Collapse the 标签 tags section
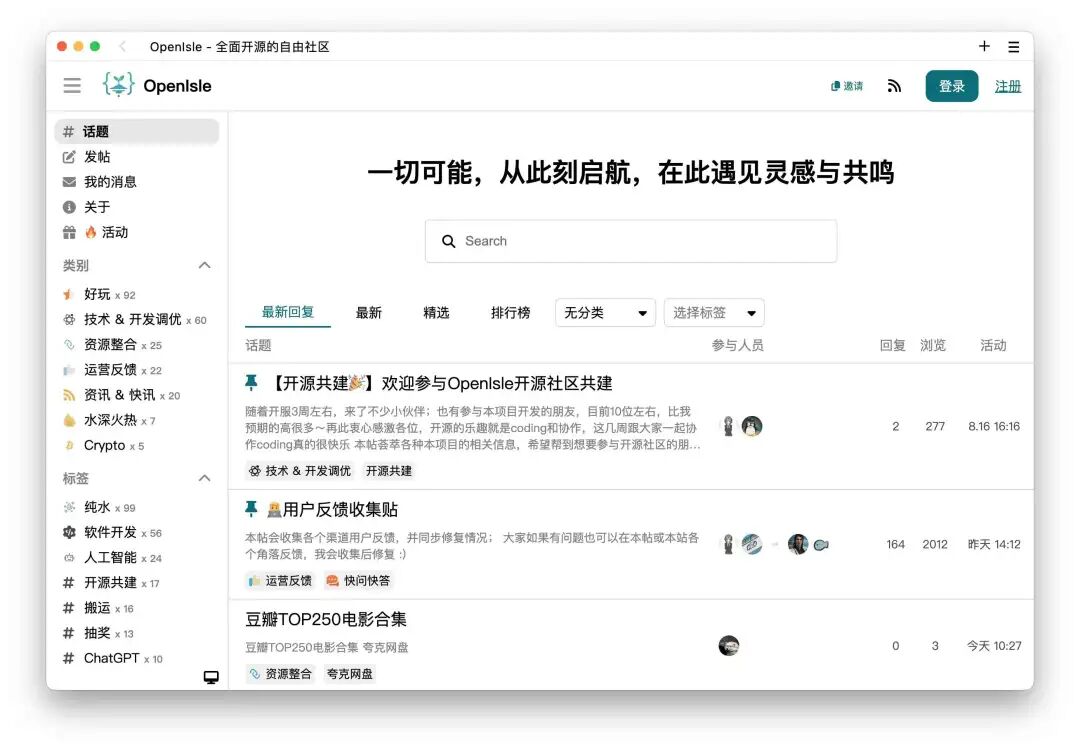The image size is (1080, 751). 204,478
